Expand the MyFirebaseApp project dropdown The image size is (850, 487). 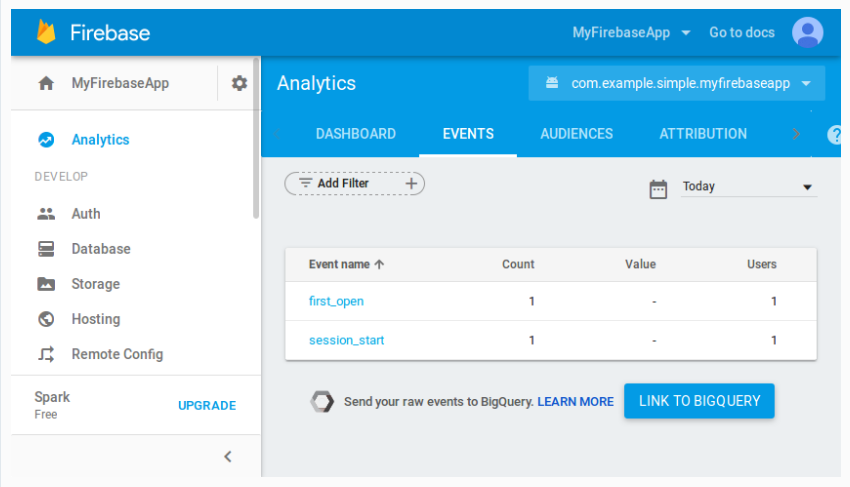pyautogui.click(x=631, y=32)
